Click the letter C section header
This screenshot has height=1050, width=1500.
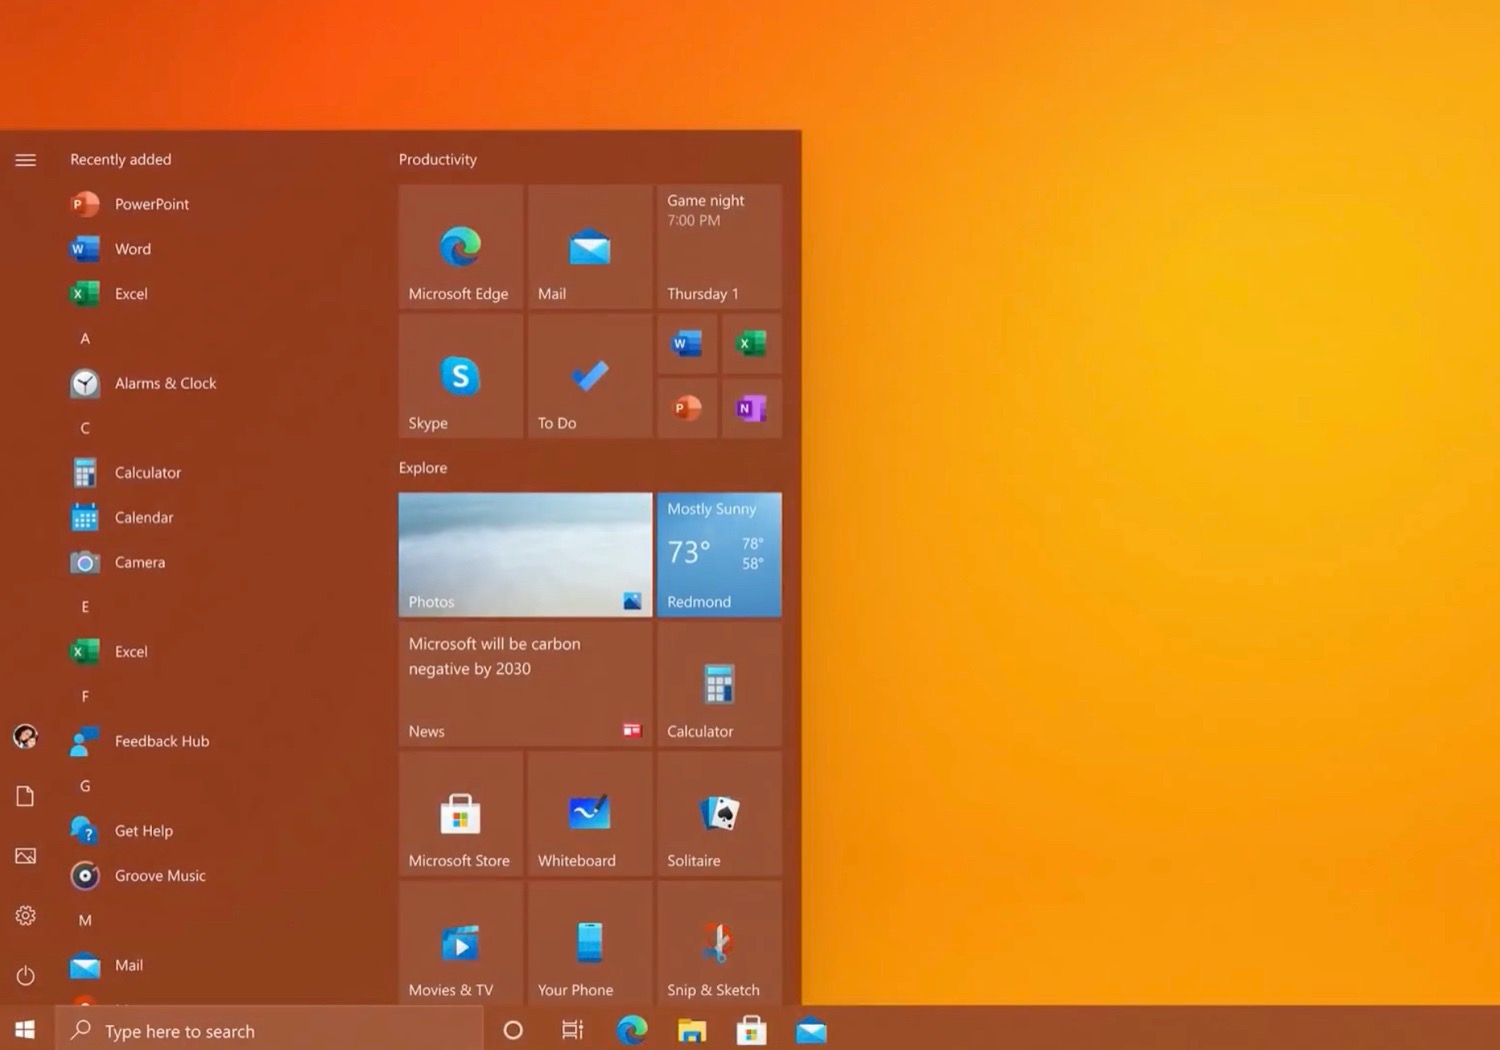(85, 427)
